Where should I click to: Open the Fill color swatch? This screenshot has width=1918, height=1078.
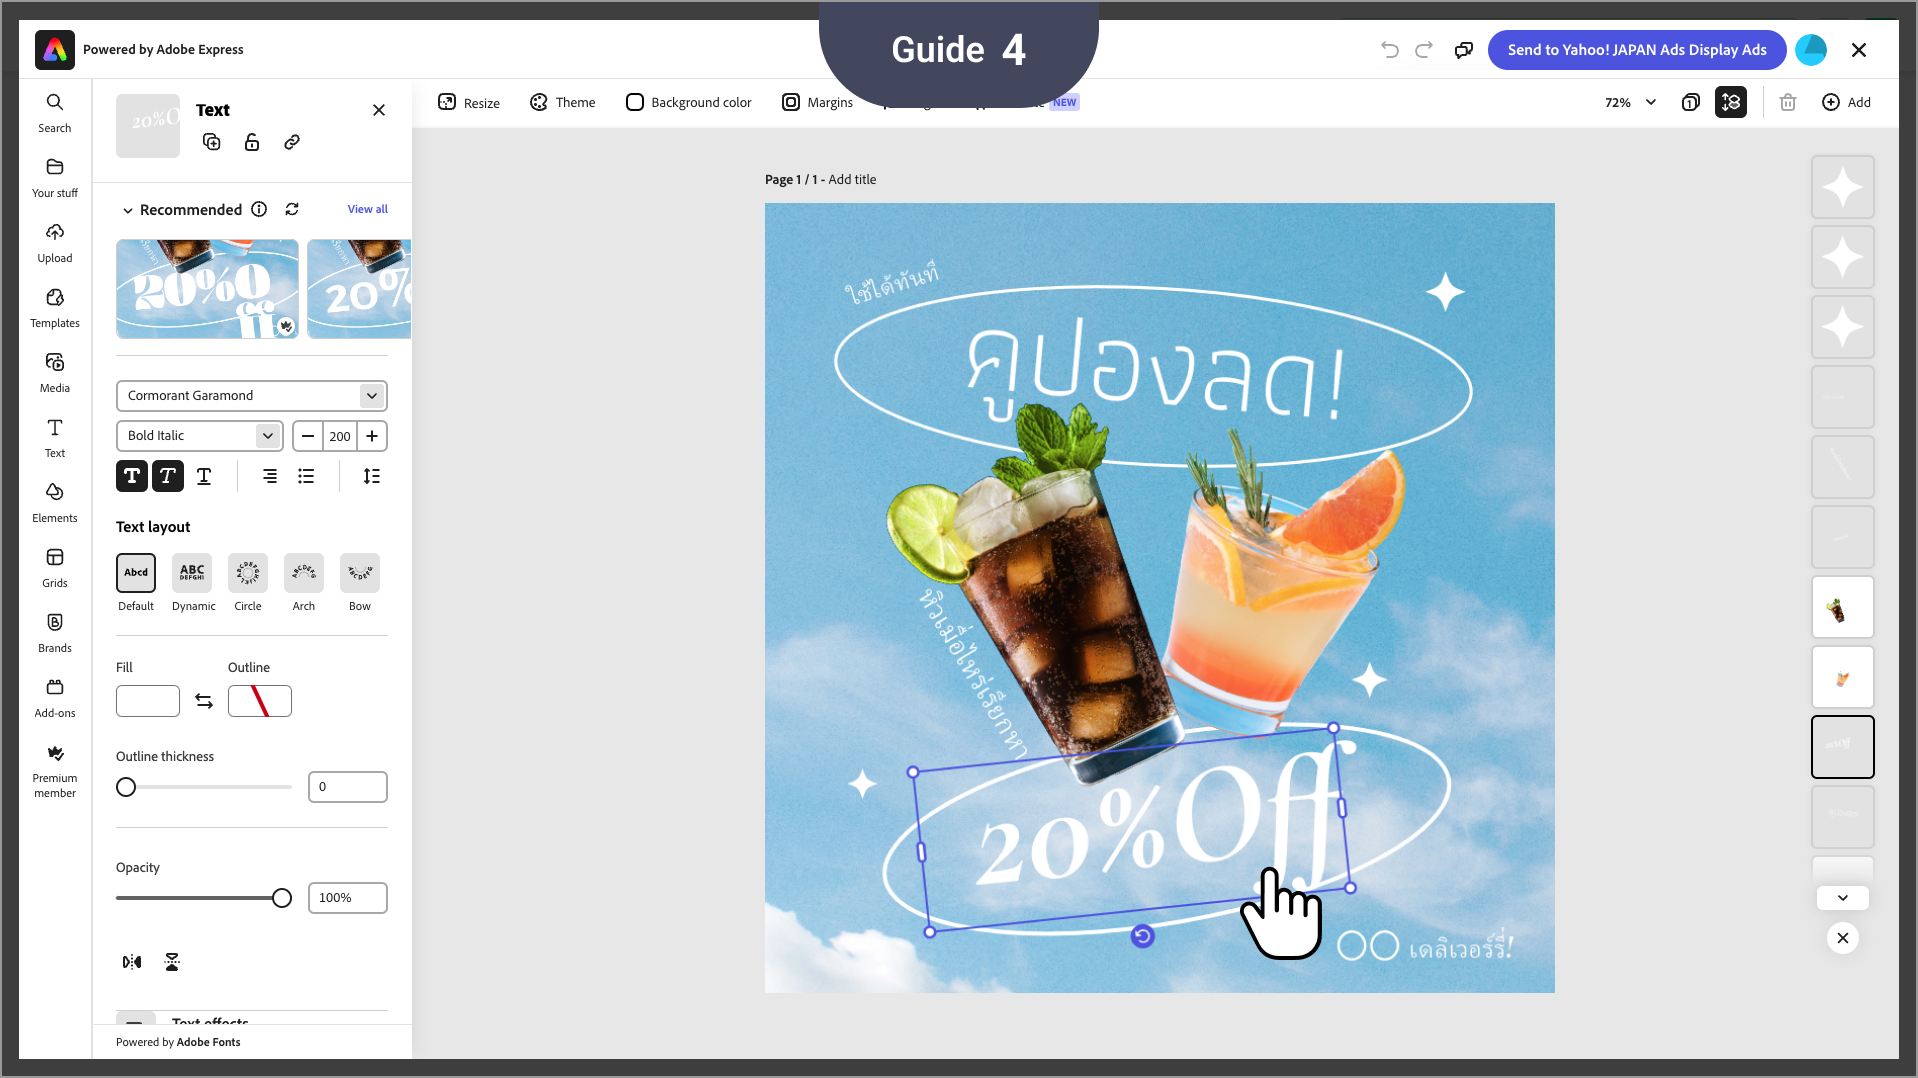tap(148, 701)
